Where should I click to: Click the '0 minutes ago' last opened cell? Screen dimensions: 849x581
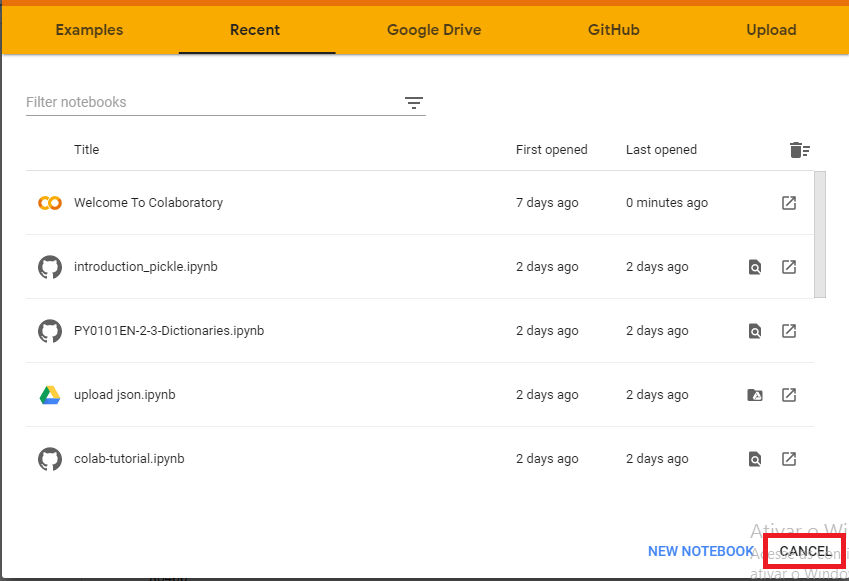(x=667, y=203)
